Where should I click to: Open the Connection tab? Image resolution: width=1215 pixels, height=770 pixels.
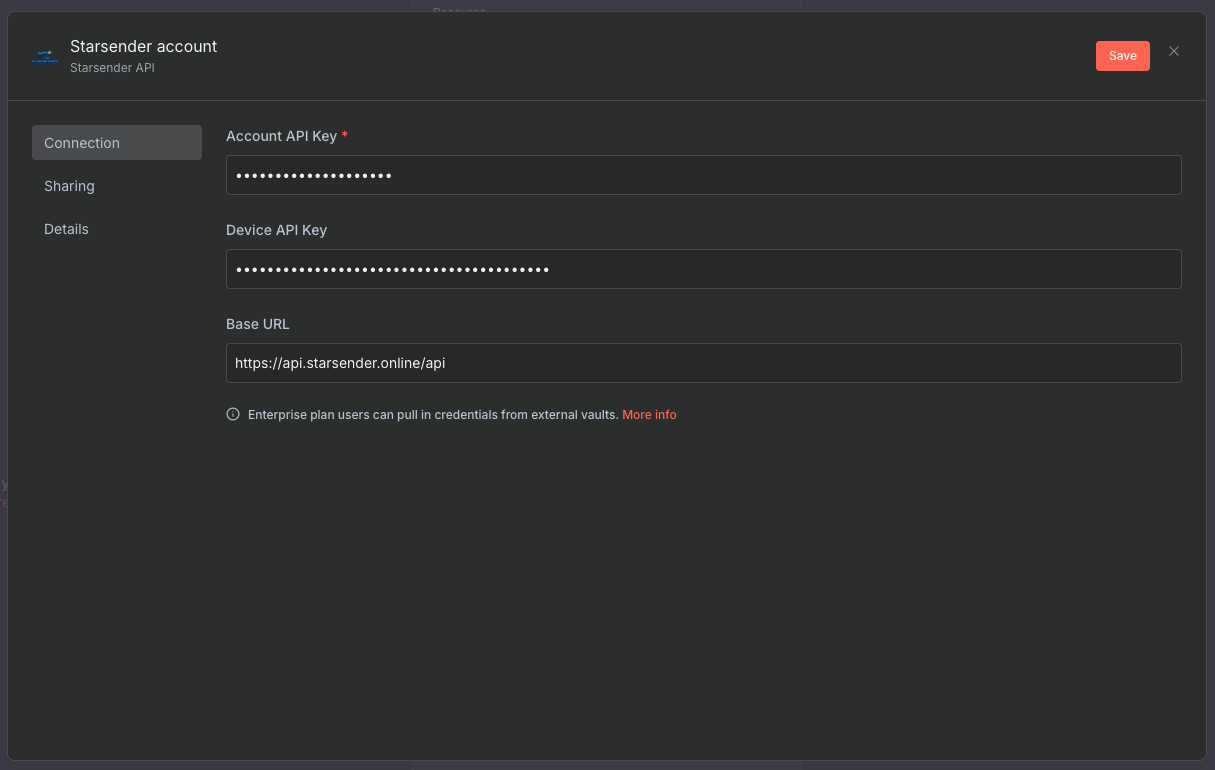pos(117,143)
